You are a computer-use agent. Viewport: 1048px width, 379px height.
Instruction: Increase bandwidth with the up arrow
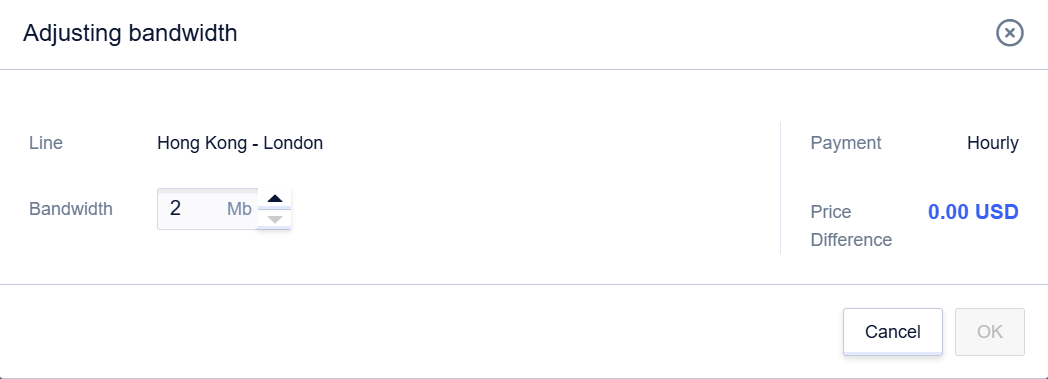[275, 199]
